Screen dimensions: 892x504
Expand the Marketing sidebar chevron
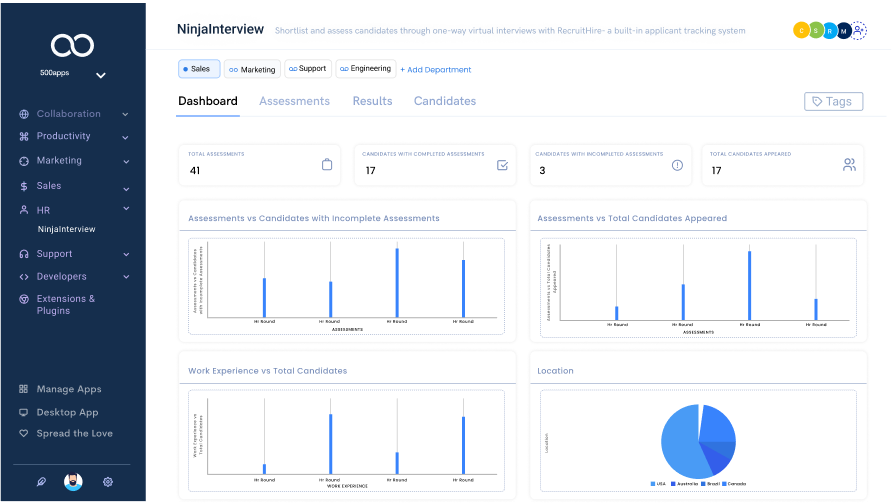click(x=126, y=162)
